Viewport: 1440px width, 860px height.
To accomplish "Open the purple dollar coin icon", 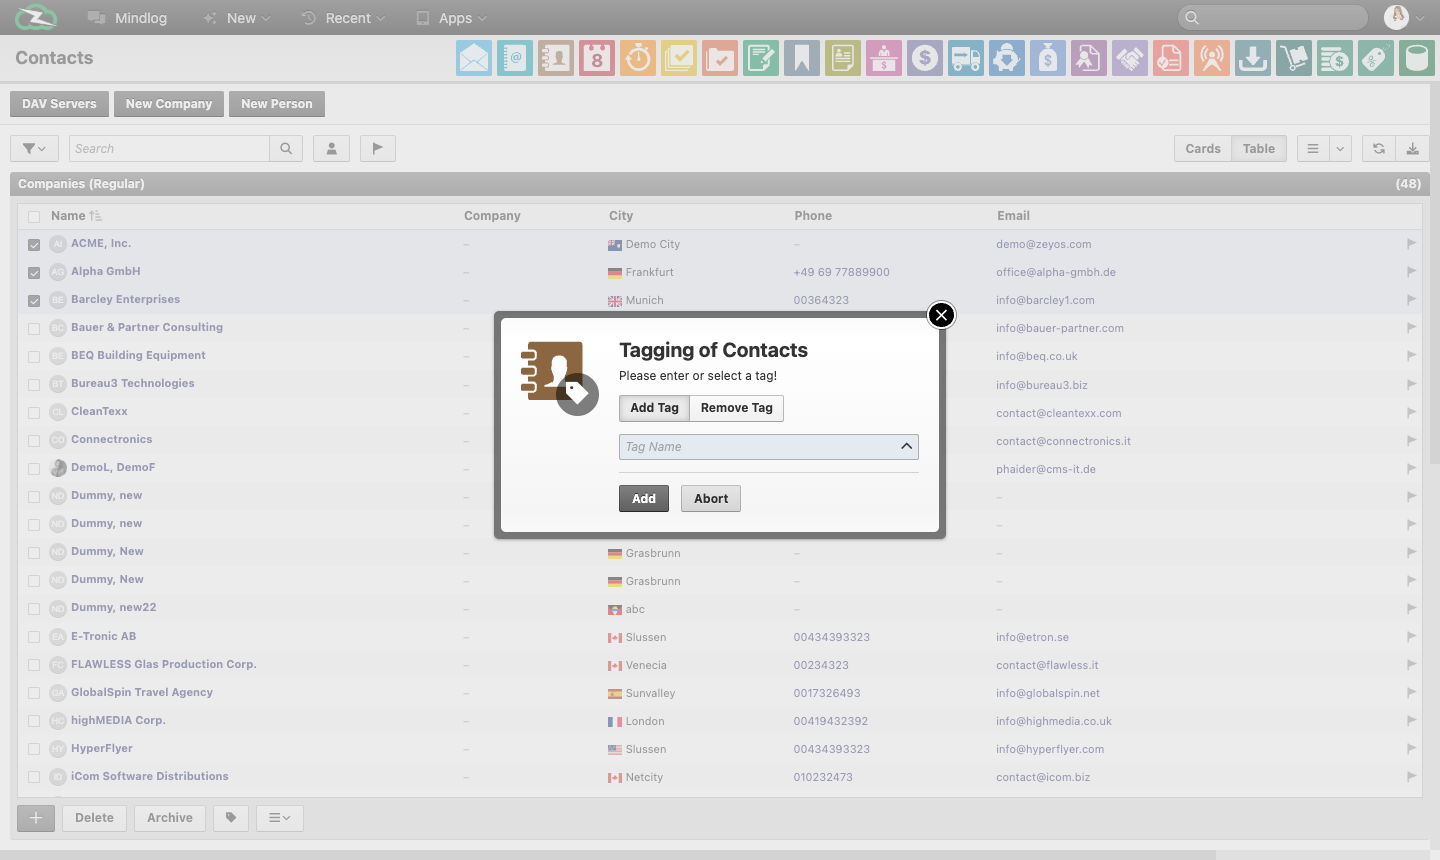I will pyautogui.click(x=925, y=58).
